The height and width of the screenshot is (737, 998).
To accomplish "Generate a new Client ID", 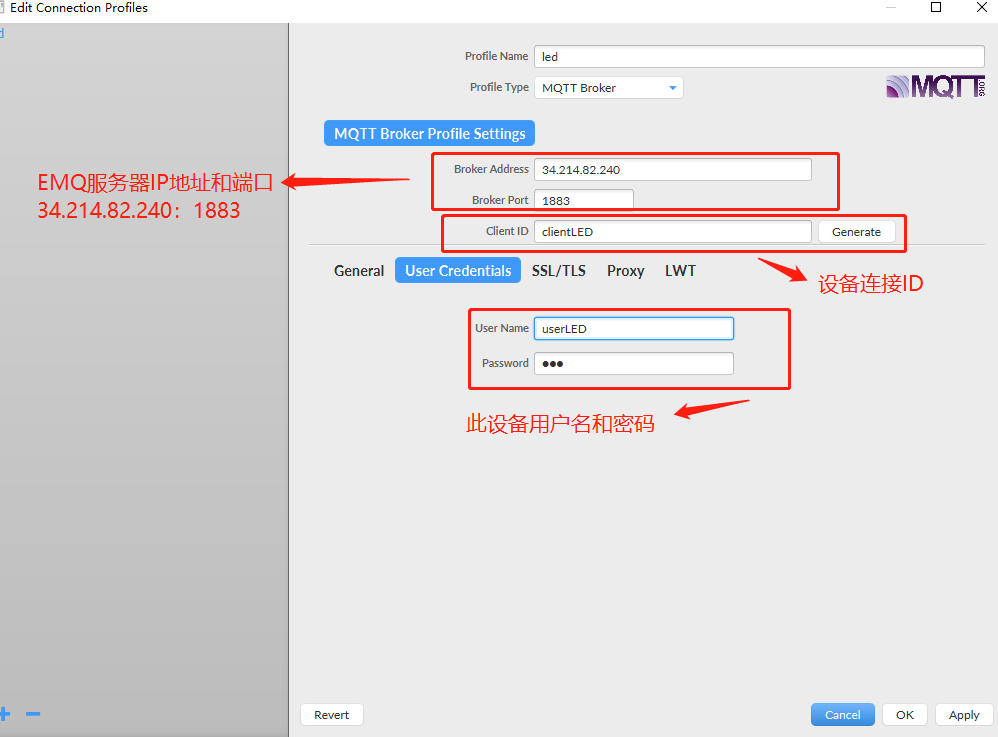I will tap(856, 231).
